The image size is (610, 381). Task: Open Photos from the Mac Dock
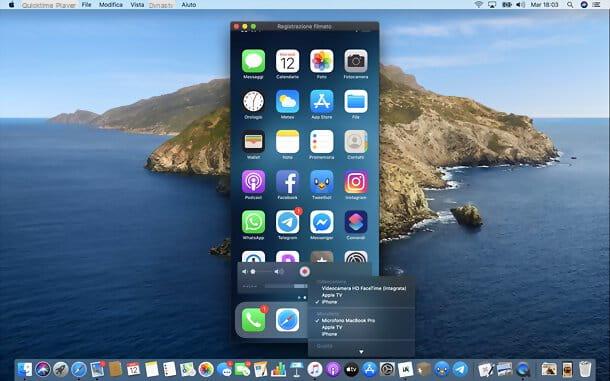[x=206, y=369]
